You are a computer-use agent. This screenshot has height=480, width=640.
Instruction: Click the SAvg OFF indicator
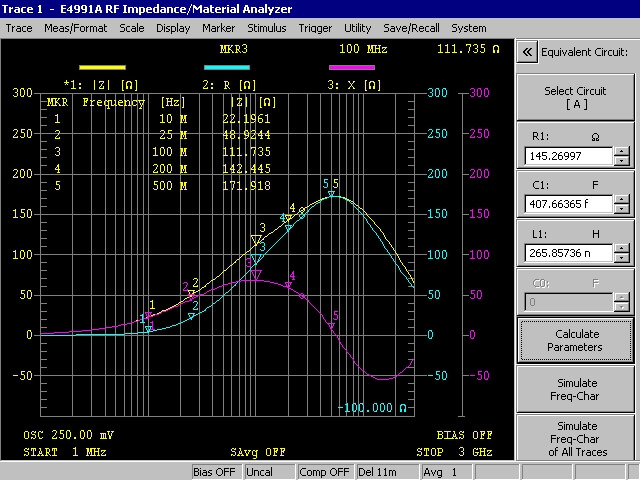[x=258, y=452]
